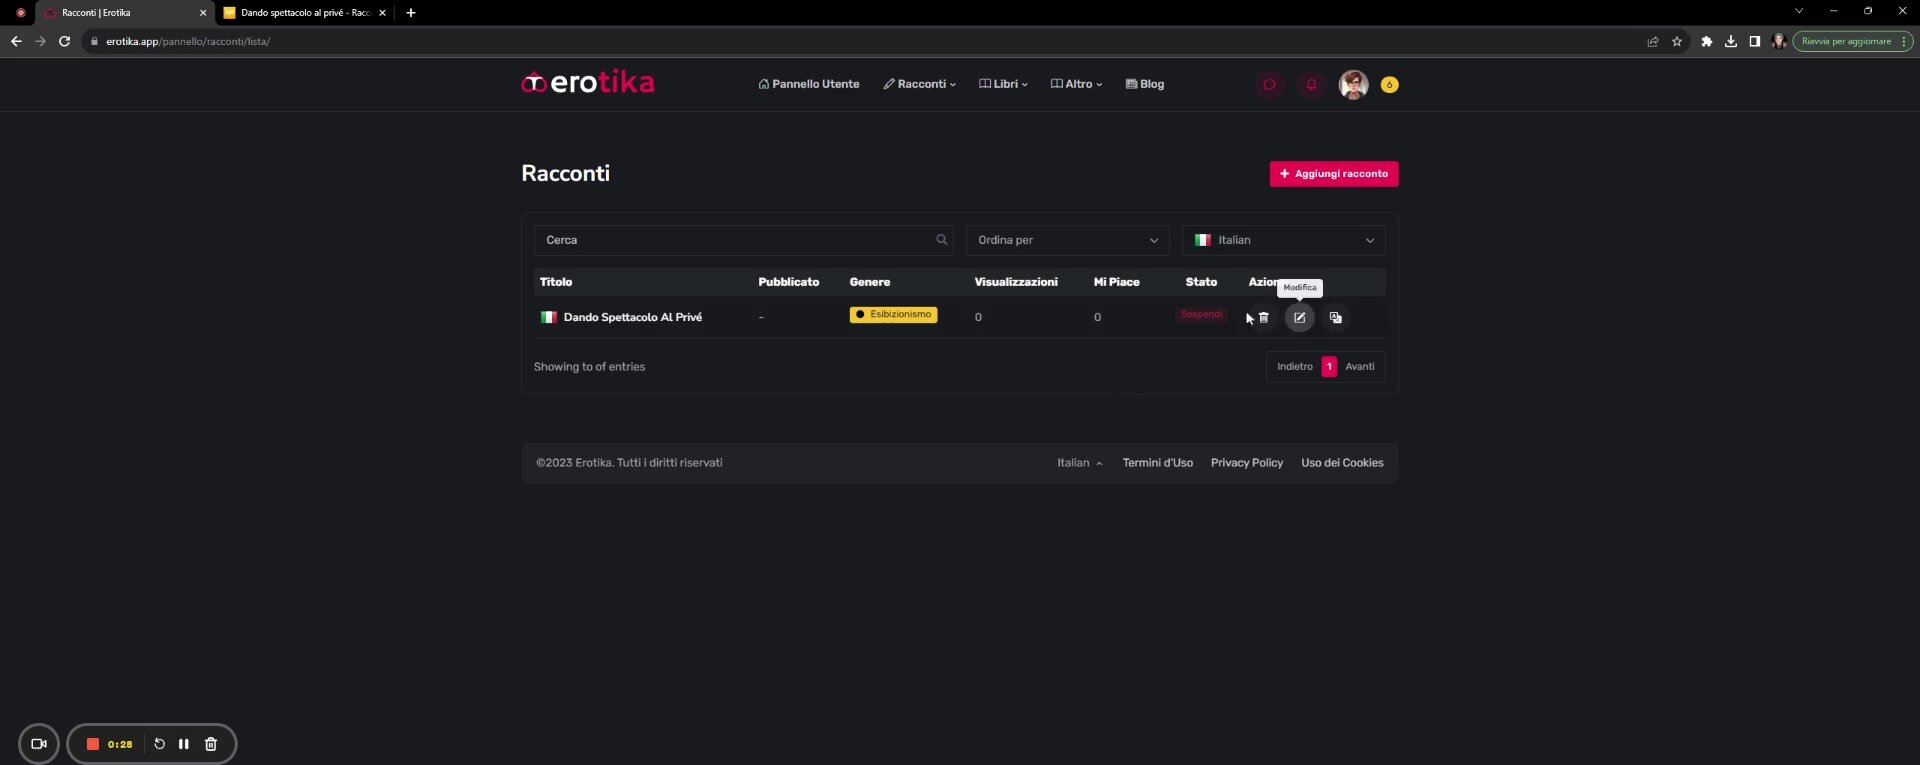Toggle the camera icon in recorder bar
This screenshot has width=1920, height=765.
tap(39, 744)
